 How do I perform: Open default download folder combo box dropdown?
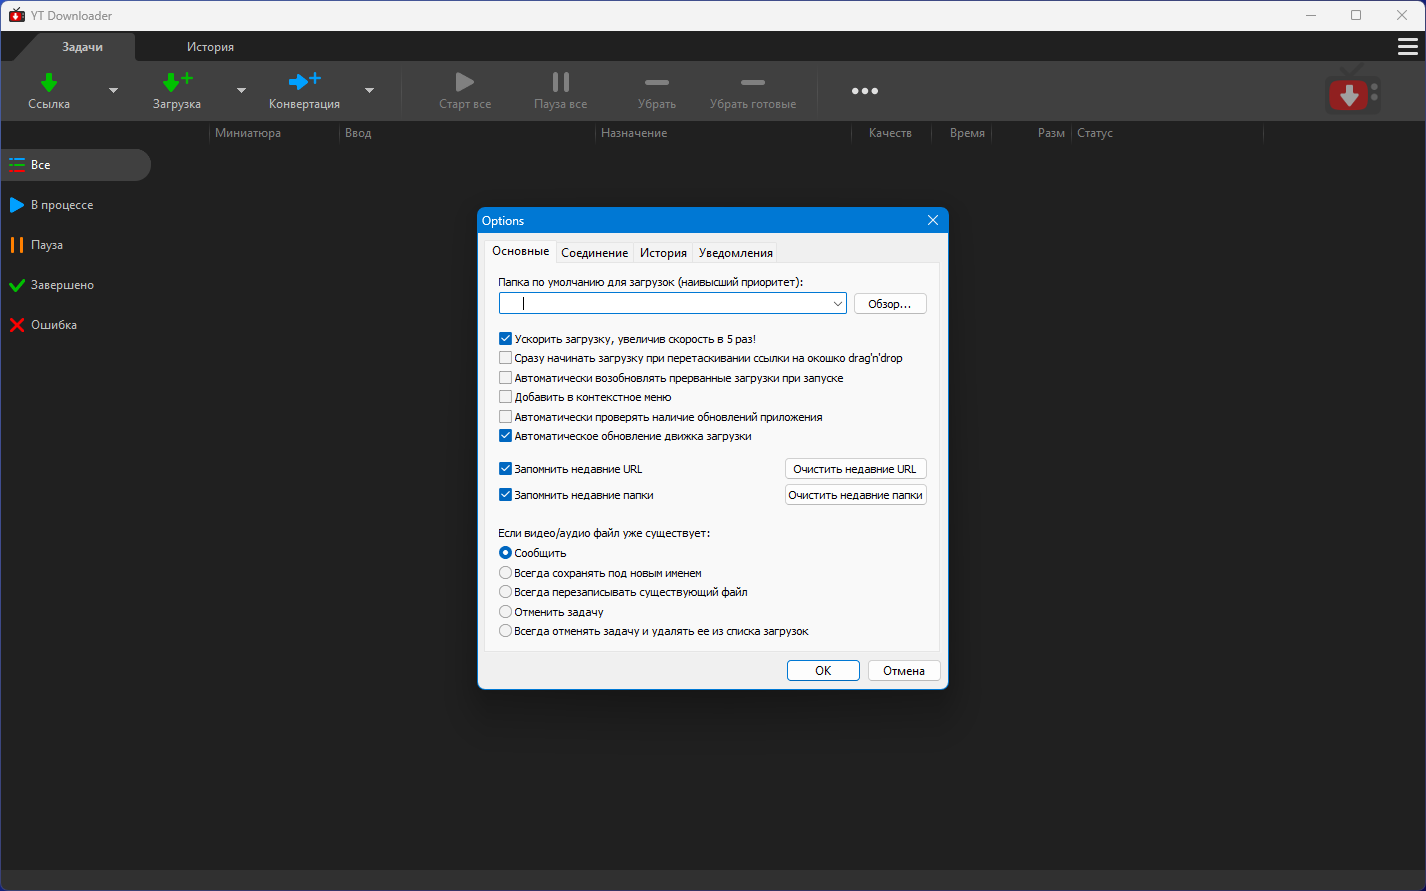click(x=837, y=303)
